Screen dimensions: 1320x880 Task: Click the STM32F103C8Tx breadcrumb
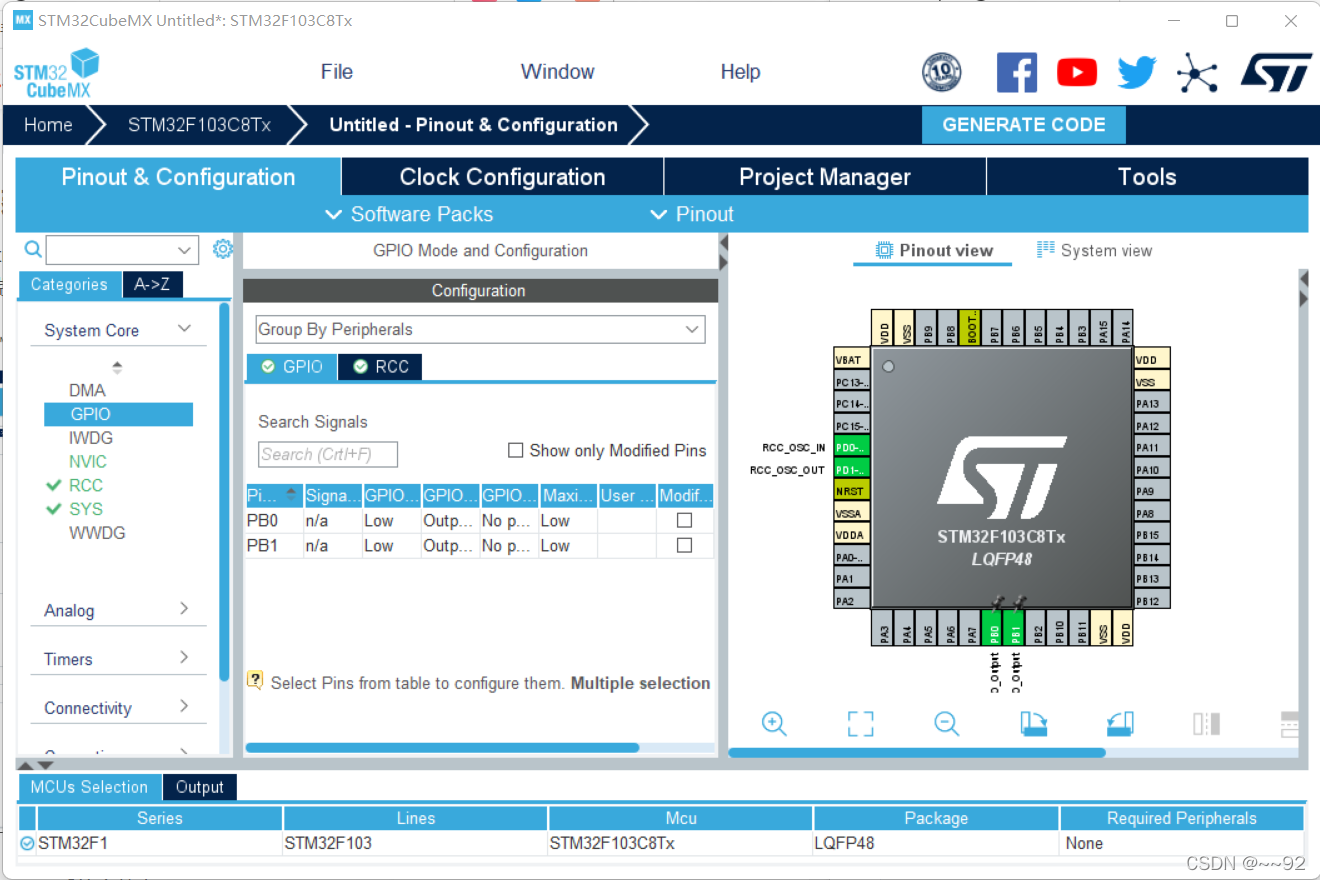[199, 125]
